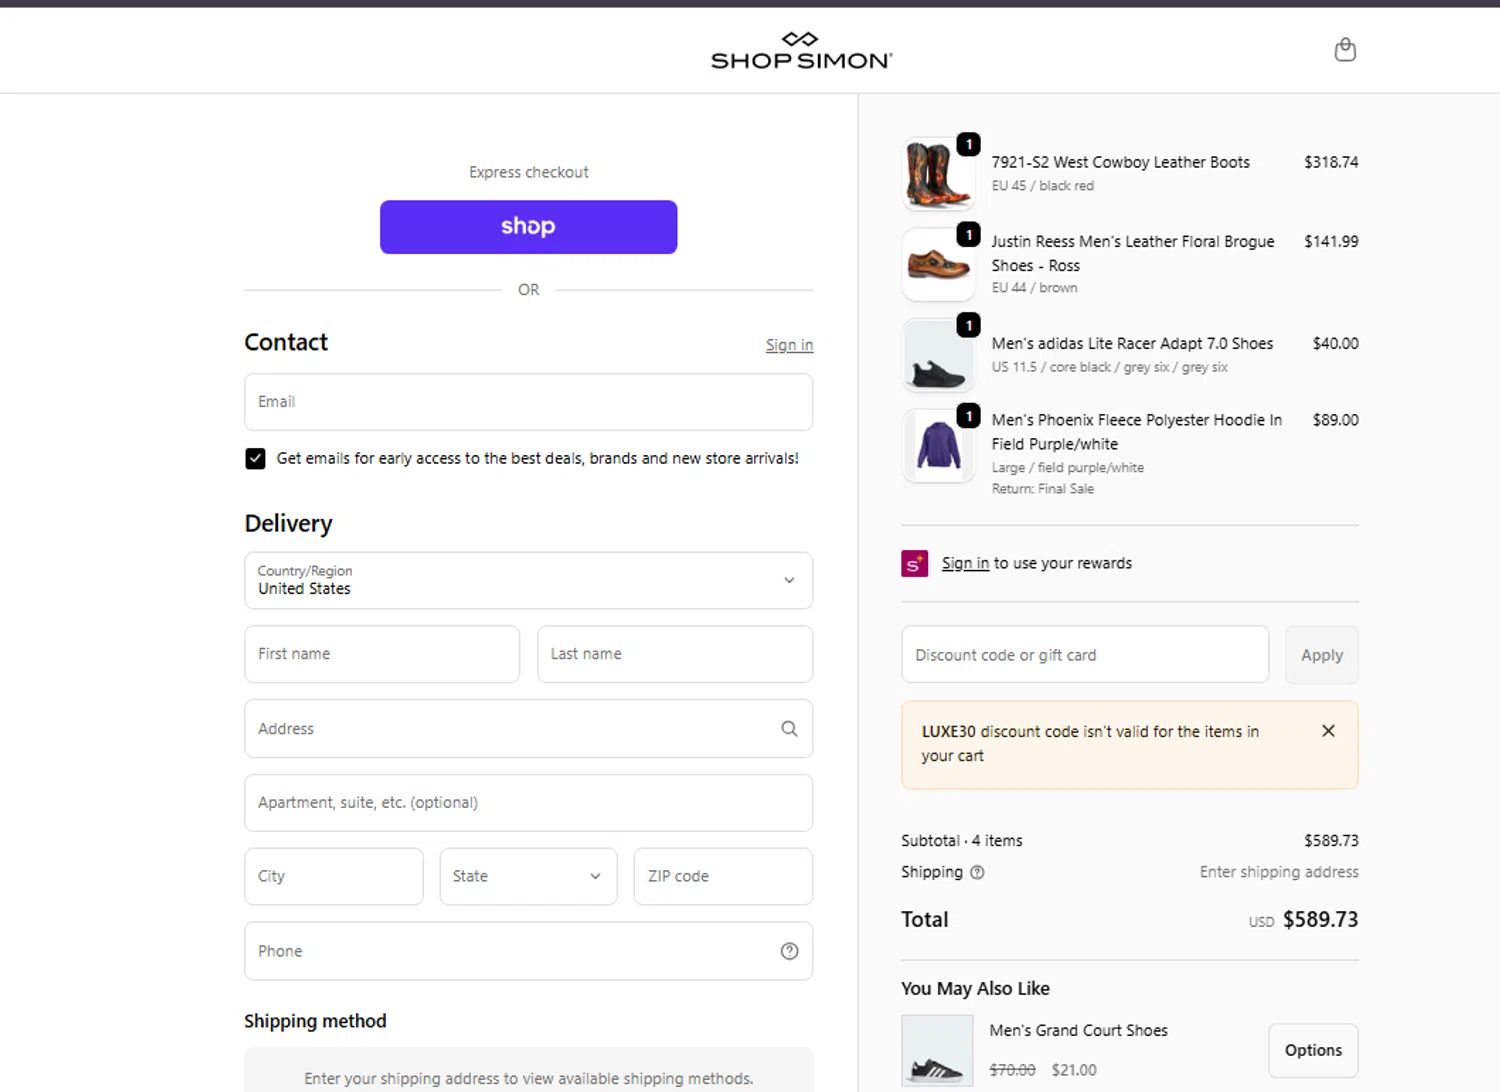This screenshot has height=1092, width=1500.
Task: Focus the Email input field
Action: click(528, 402)
